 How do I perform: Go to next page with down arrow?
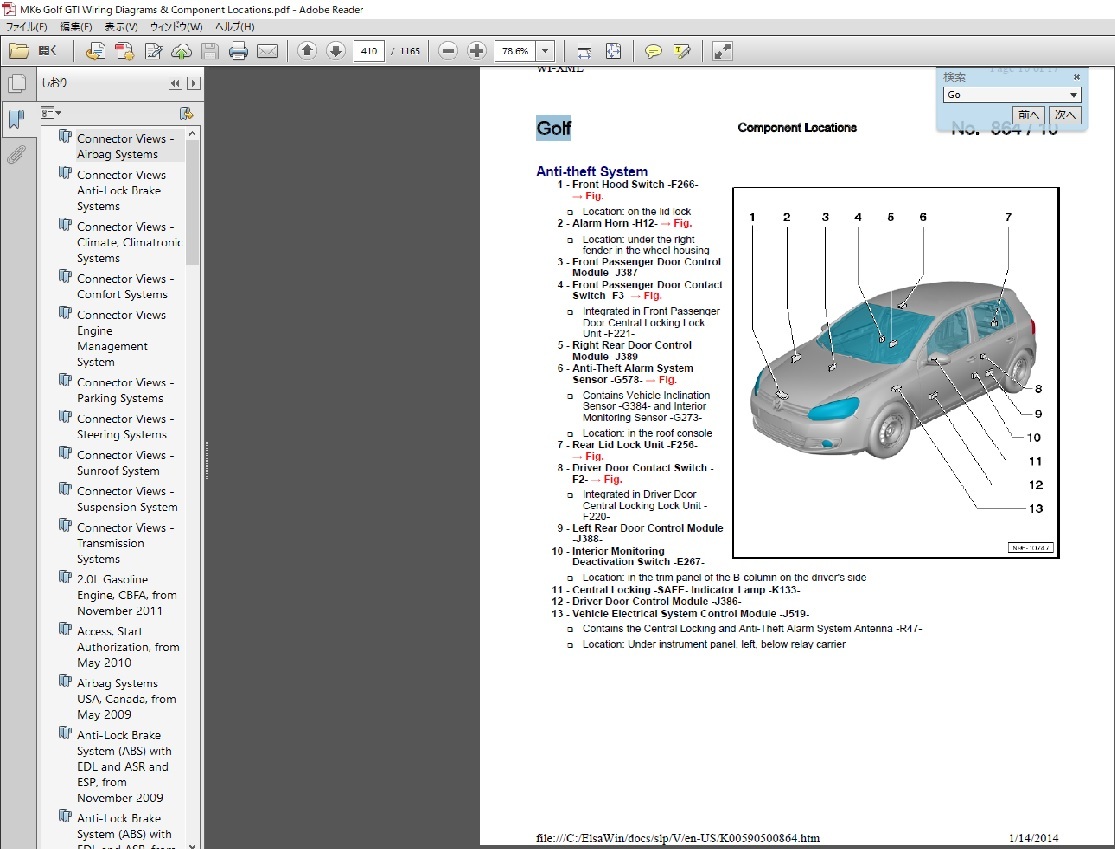pyautogui.click(x=336, y=50)
